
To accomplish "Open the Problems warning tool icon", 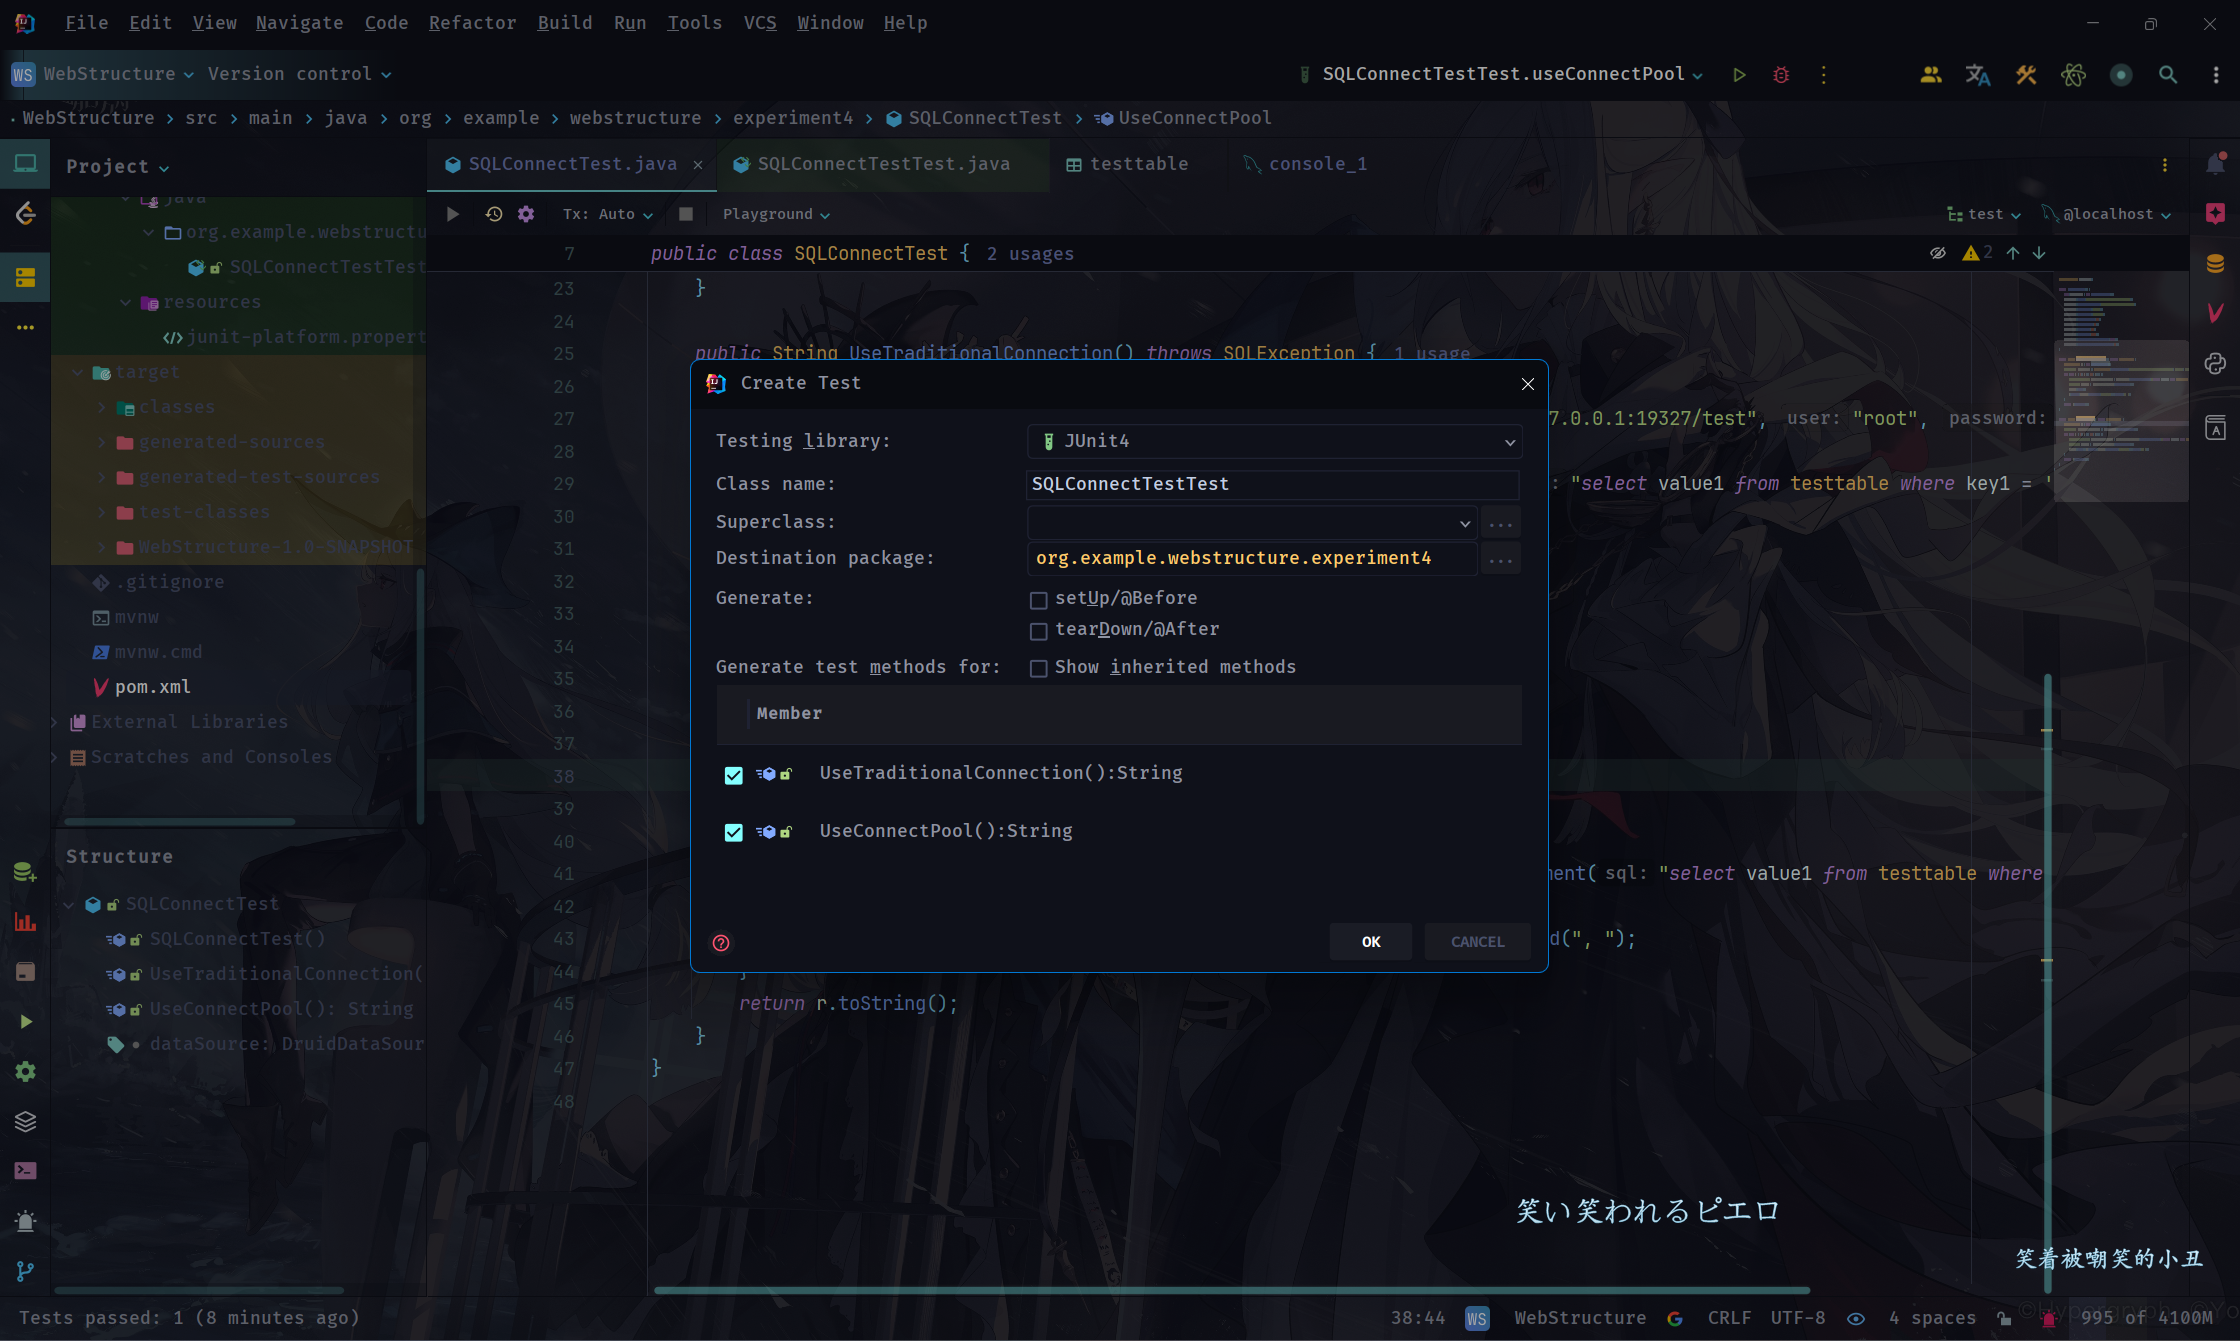I will click(x=26, y=1221).
